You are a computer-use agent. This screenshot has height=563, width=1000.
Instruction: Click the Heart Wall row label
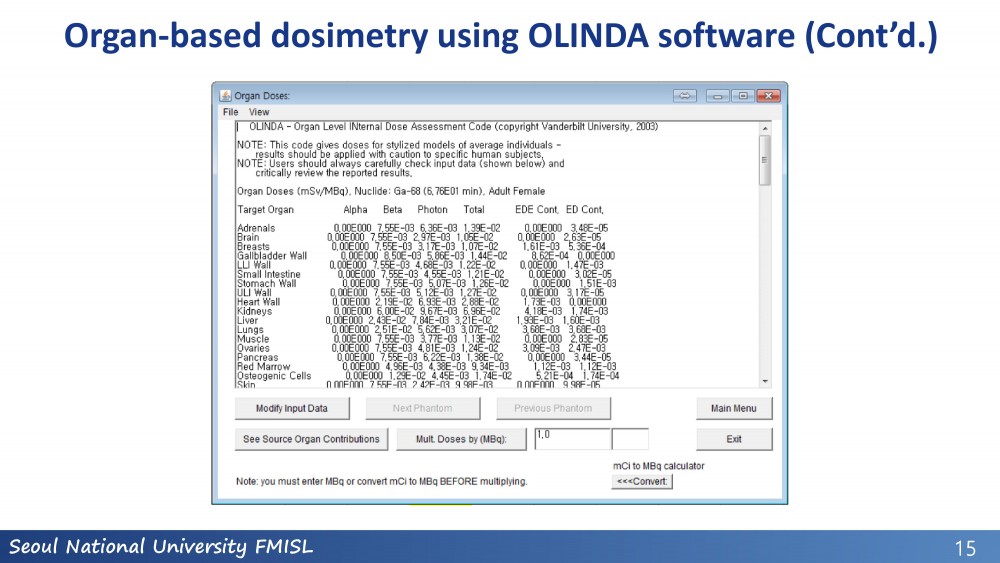point(258,302)
